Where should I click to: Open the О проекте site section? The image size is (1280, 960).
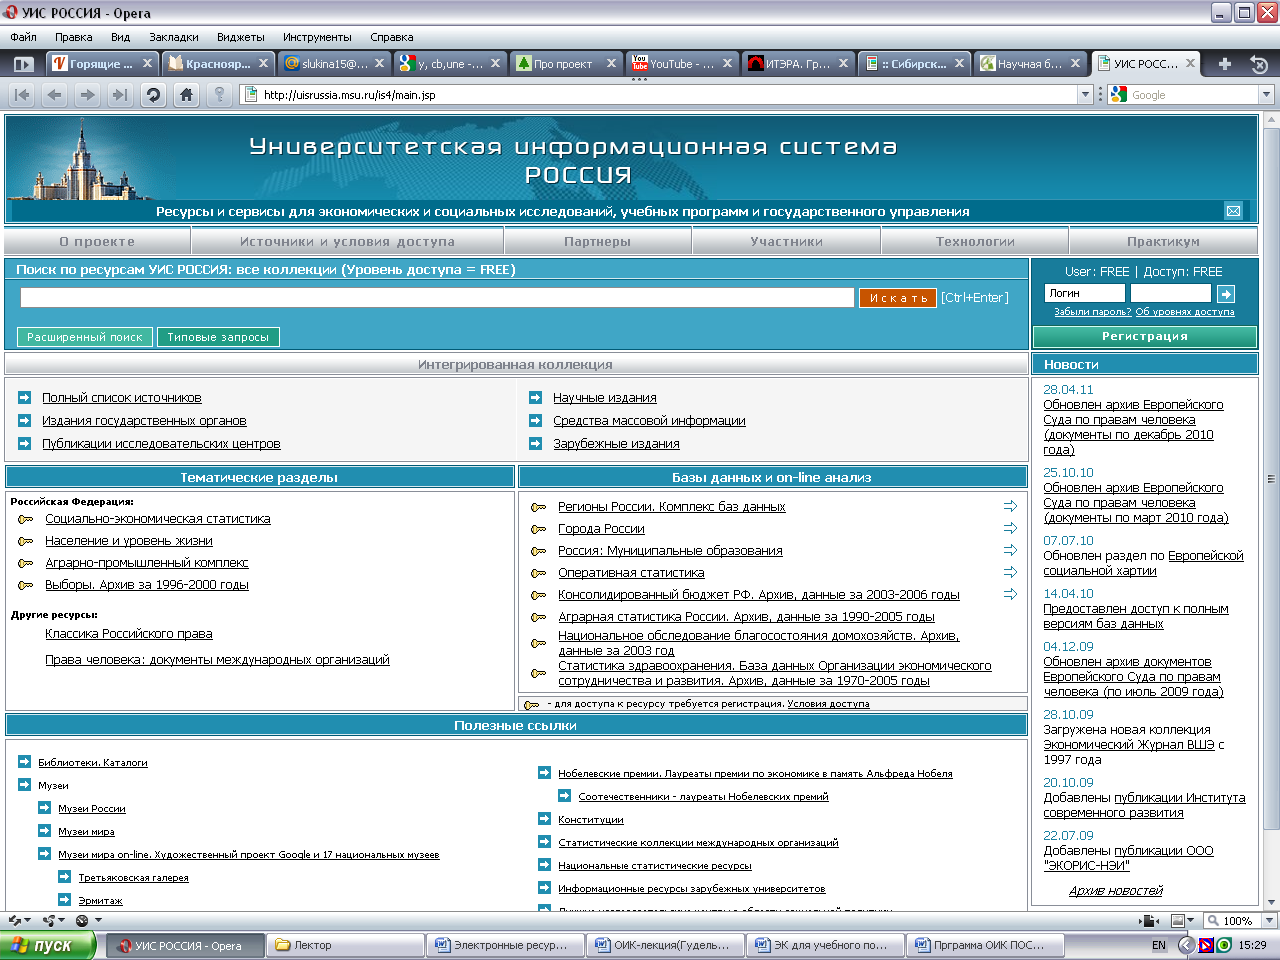97,241
